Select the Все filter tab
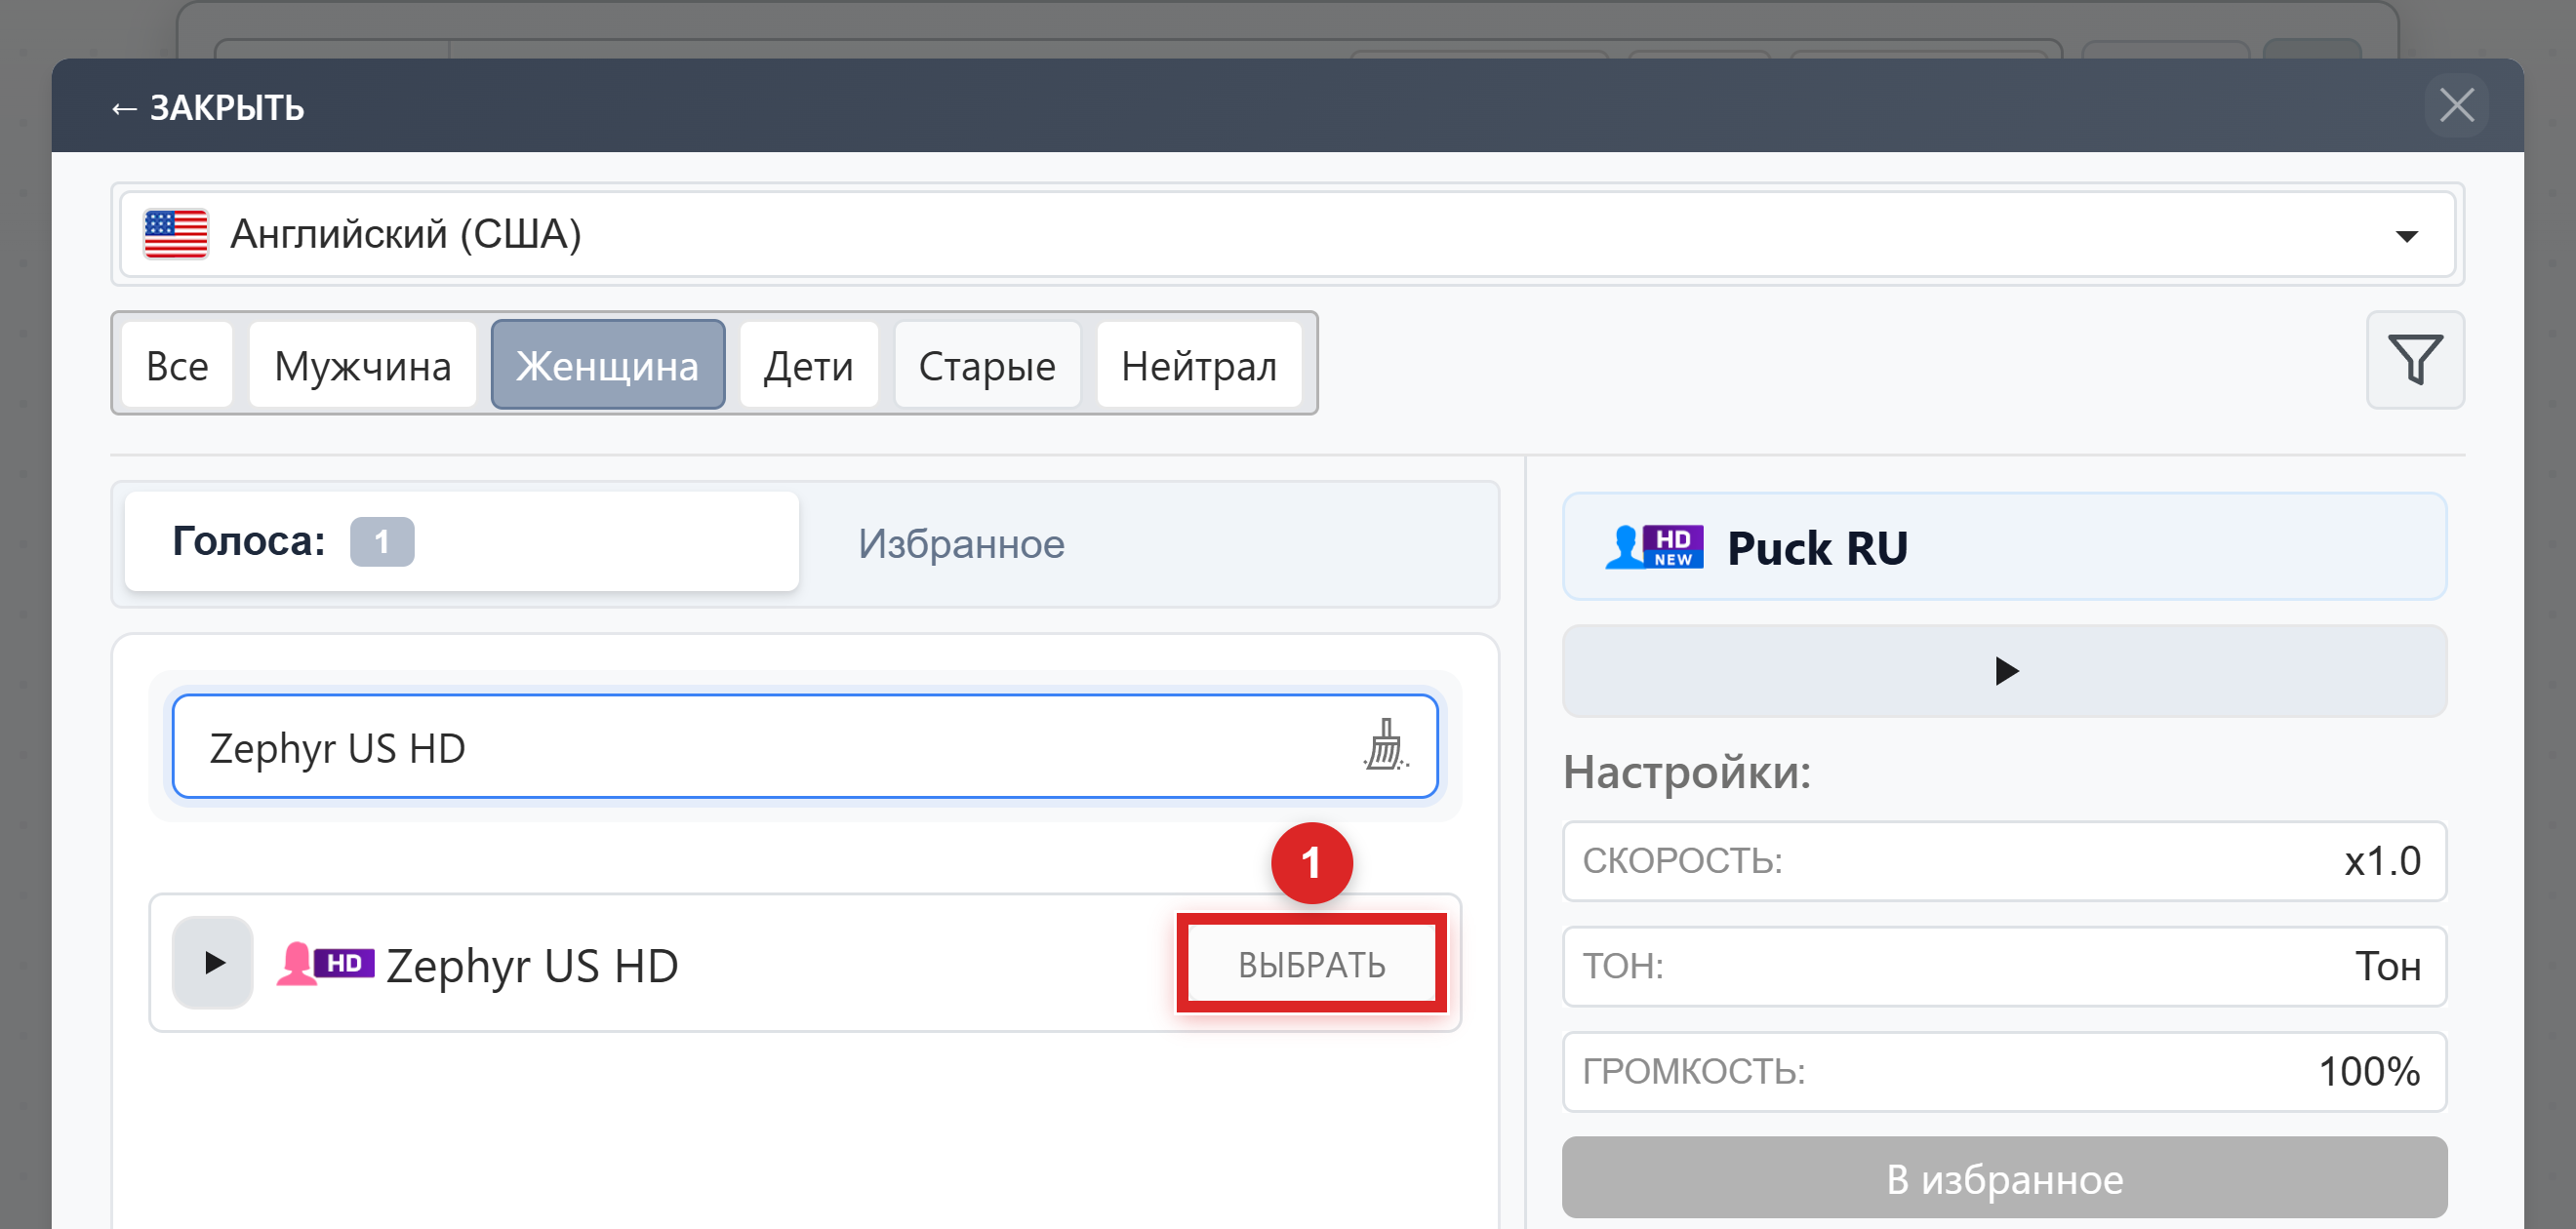 (177, 365)
